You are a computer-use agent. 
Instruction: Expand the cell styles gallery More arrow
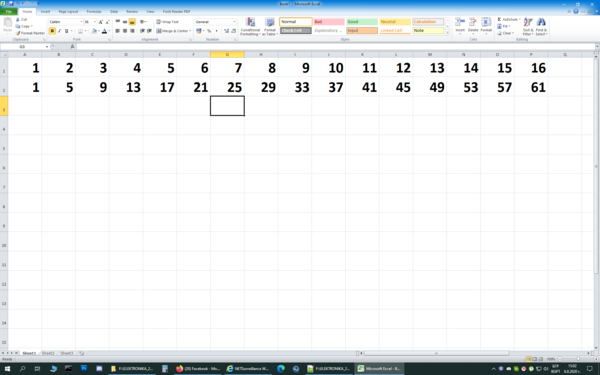[447, 33]
